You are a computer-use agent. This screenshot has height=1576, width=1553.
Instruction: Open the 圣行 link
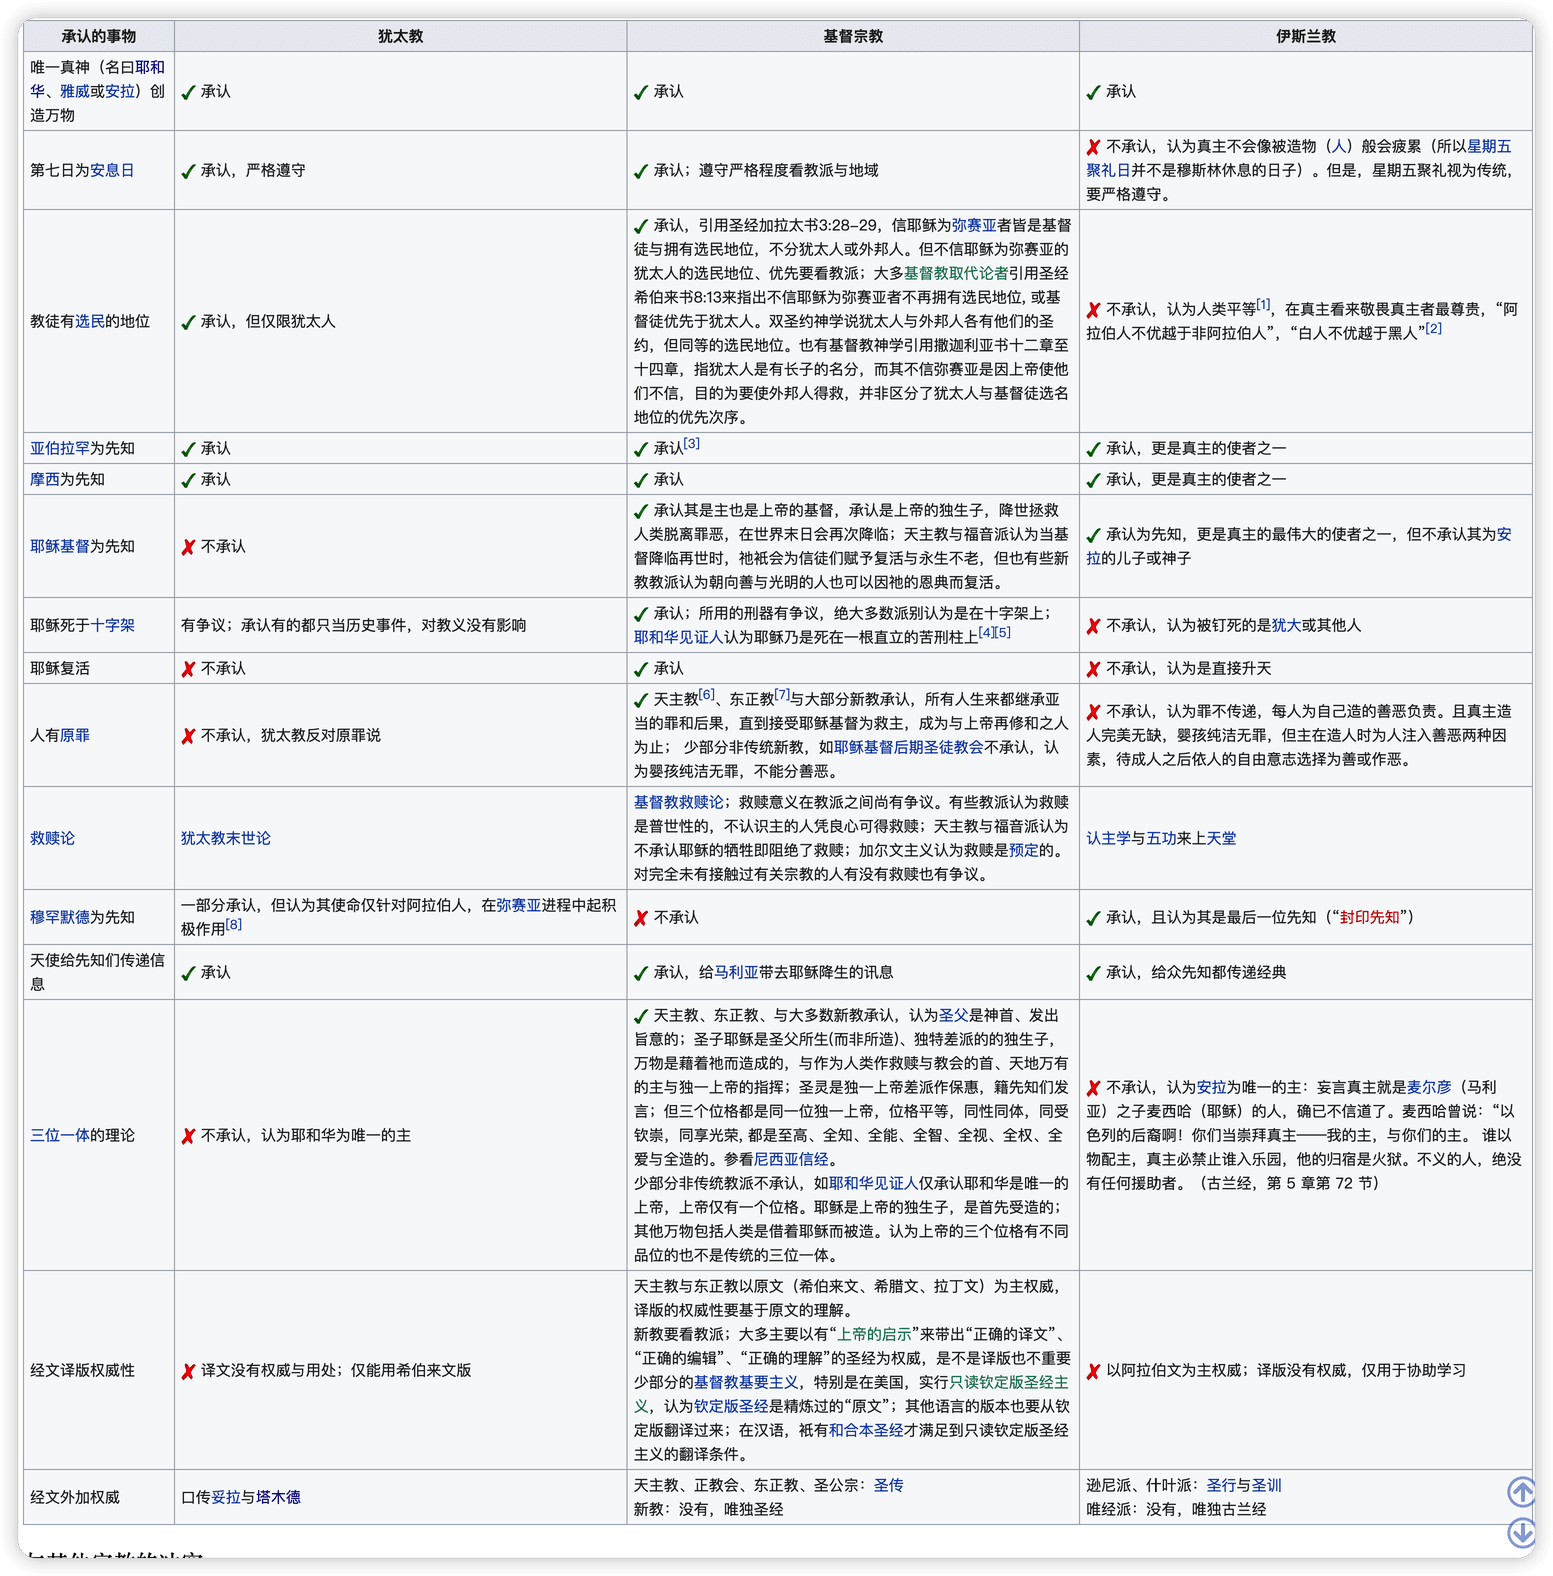tap(1221, 1485)
